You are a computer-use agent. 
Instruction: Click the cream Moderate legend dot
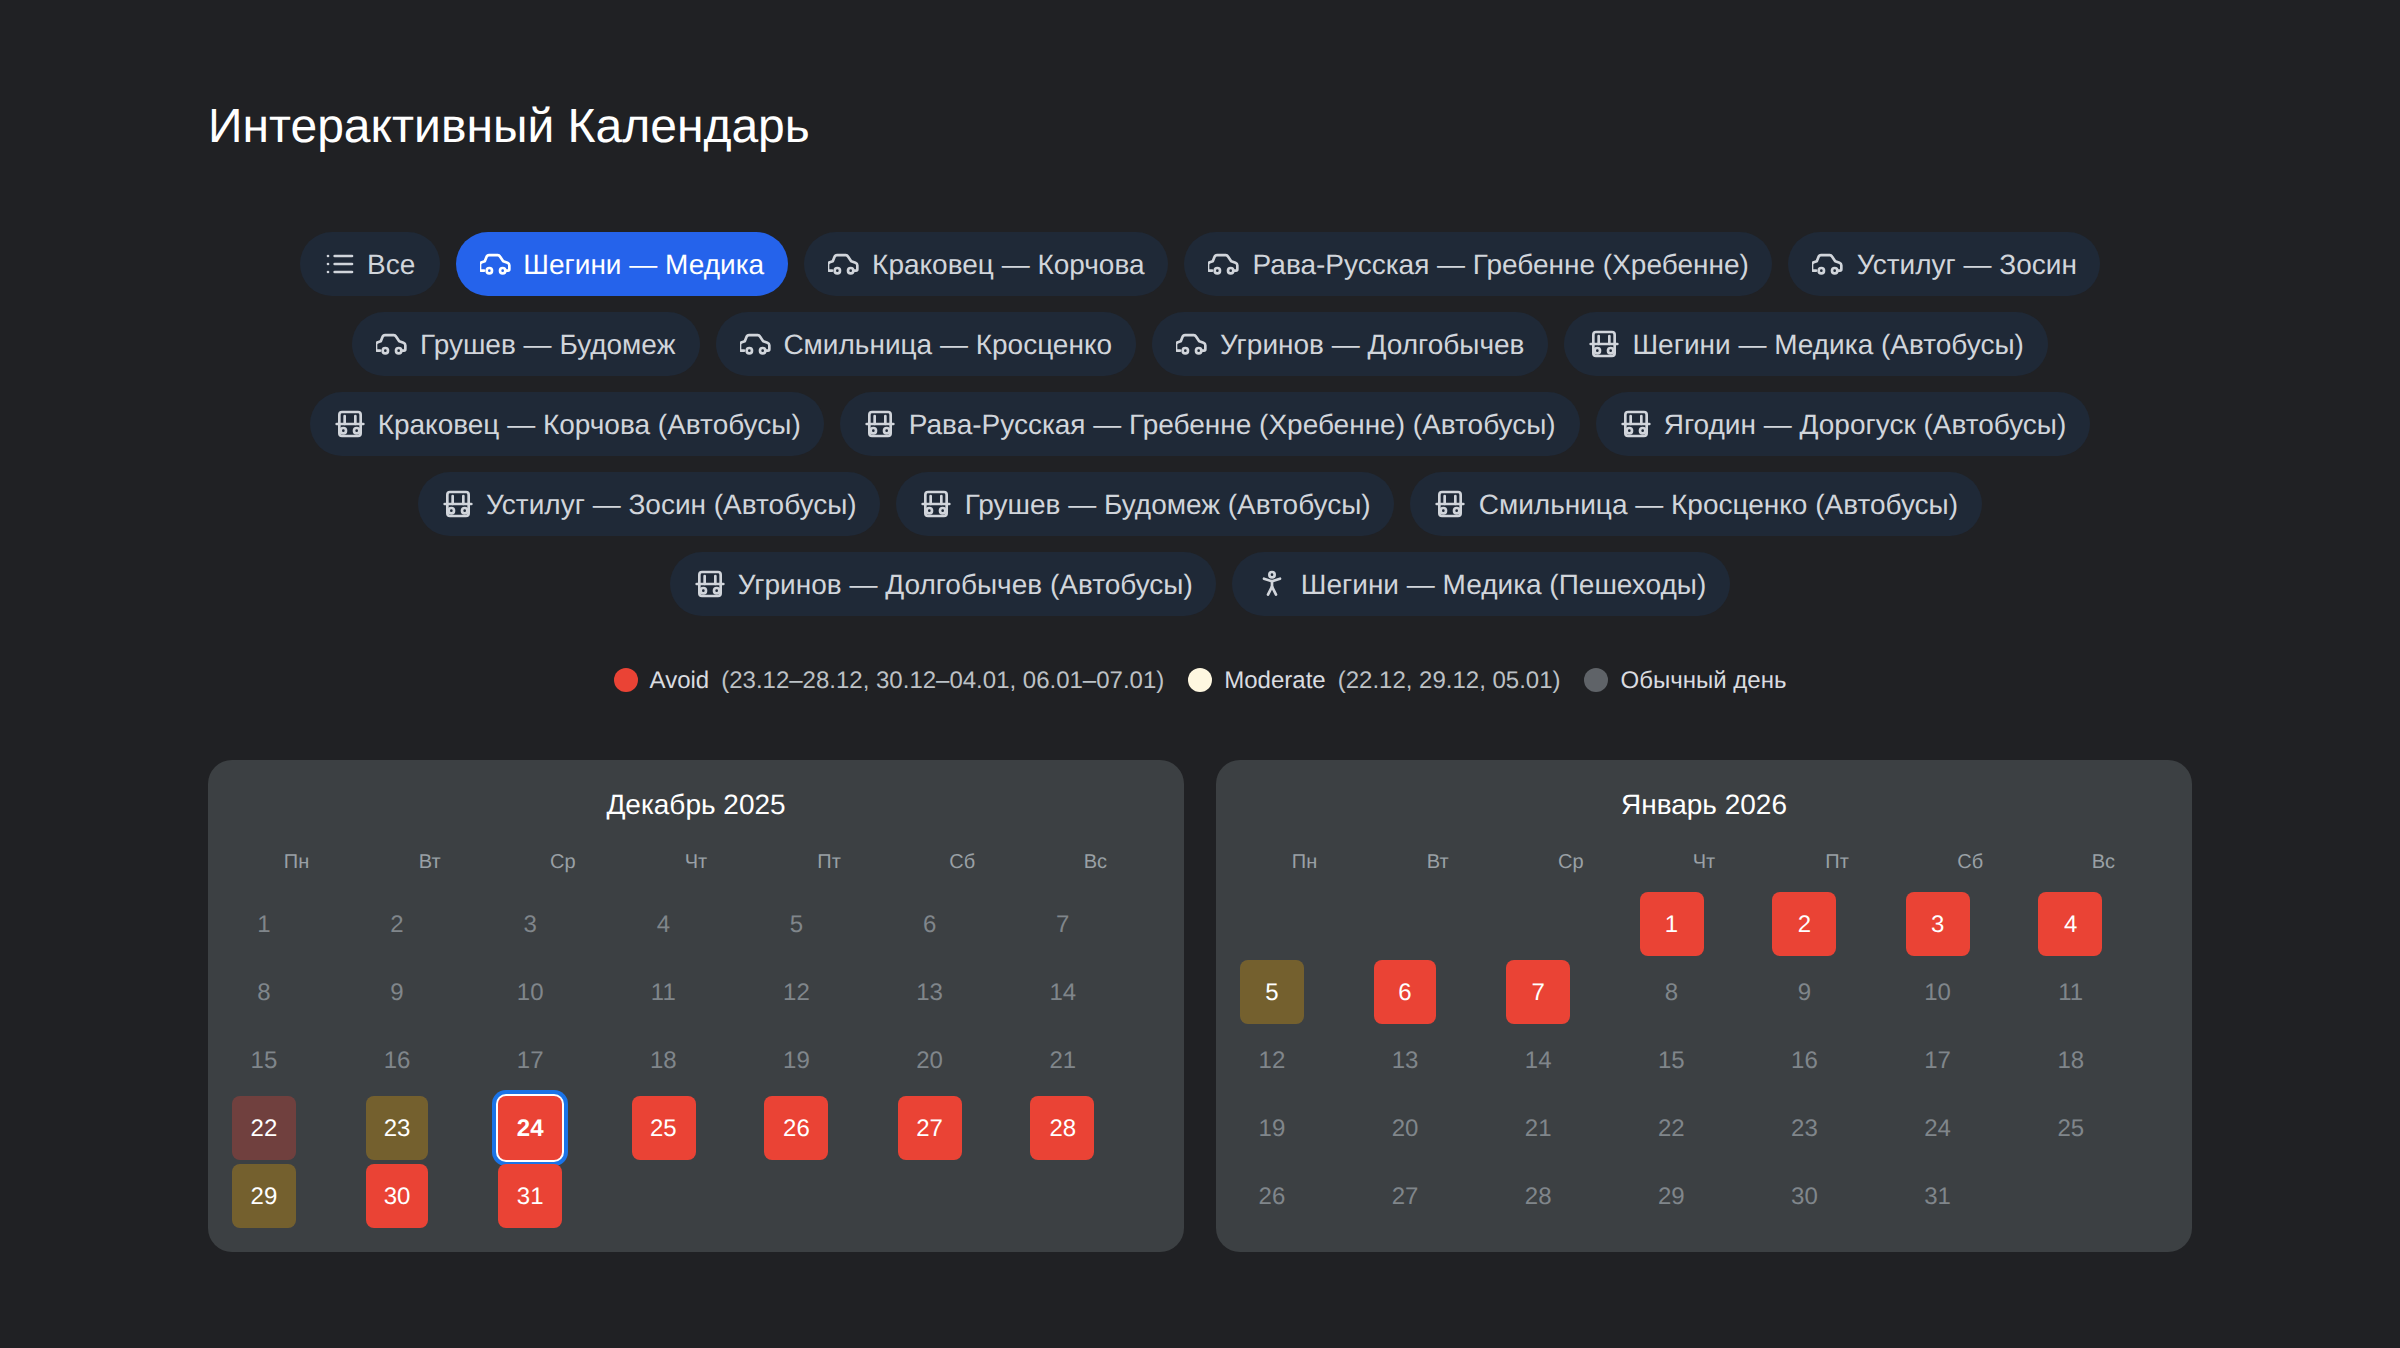pos(1200,680)
